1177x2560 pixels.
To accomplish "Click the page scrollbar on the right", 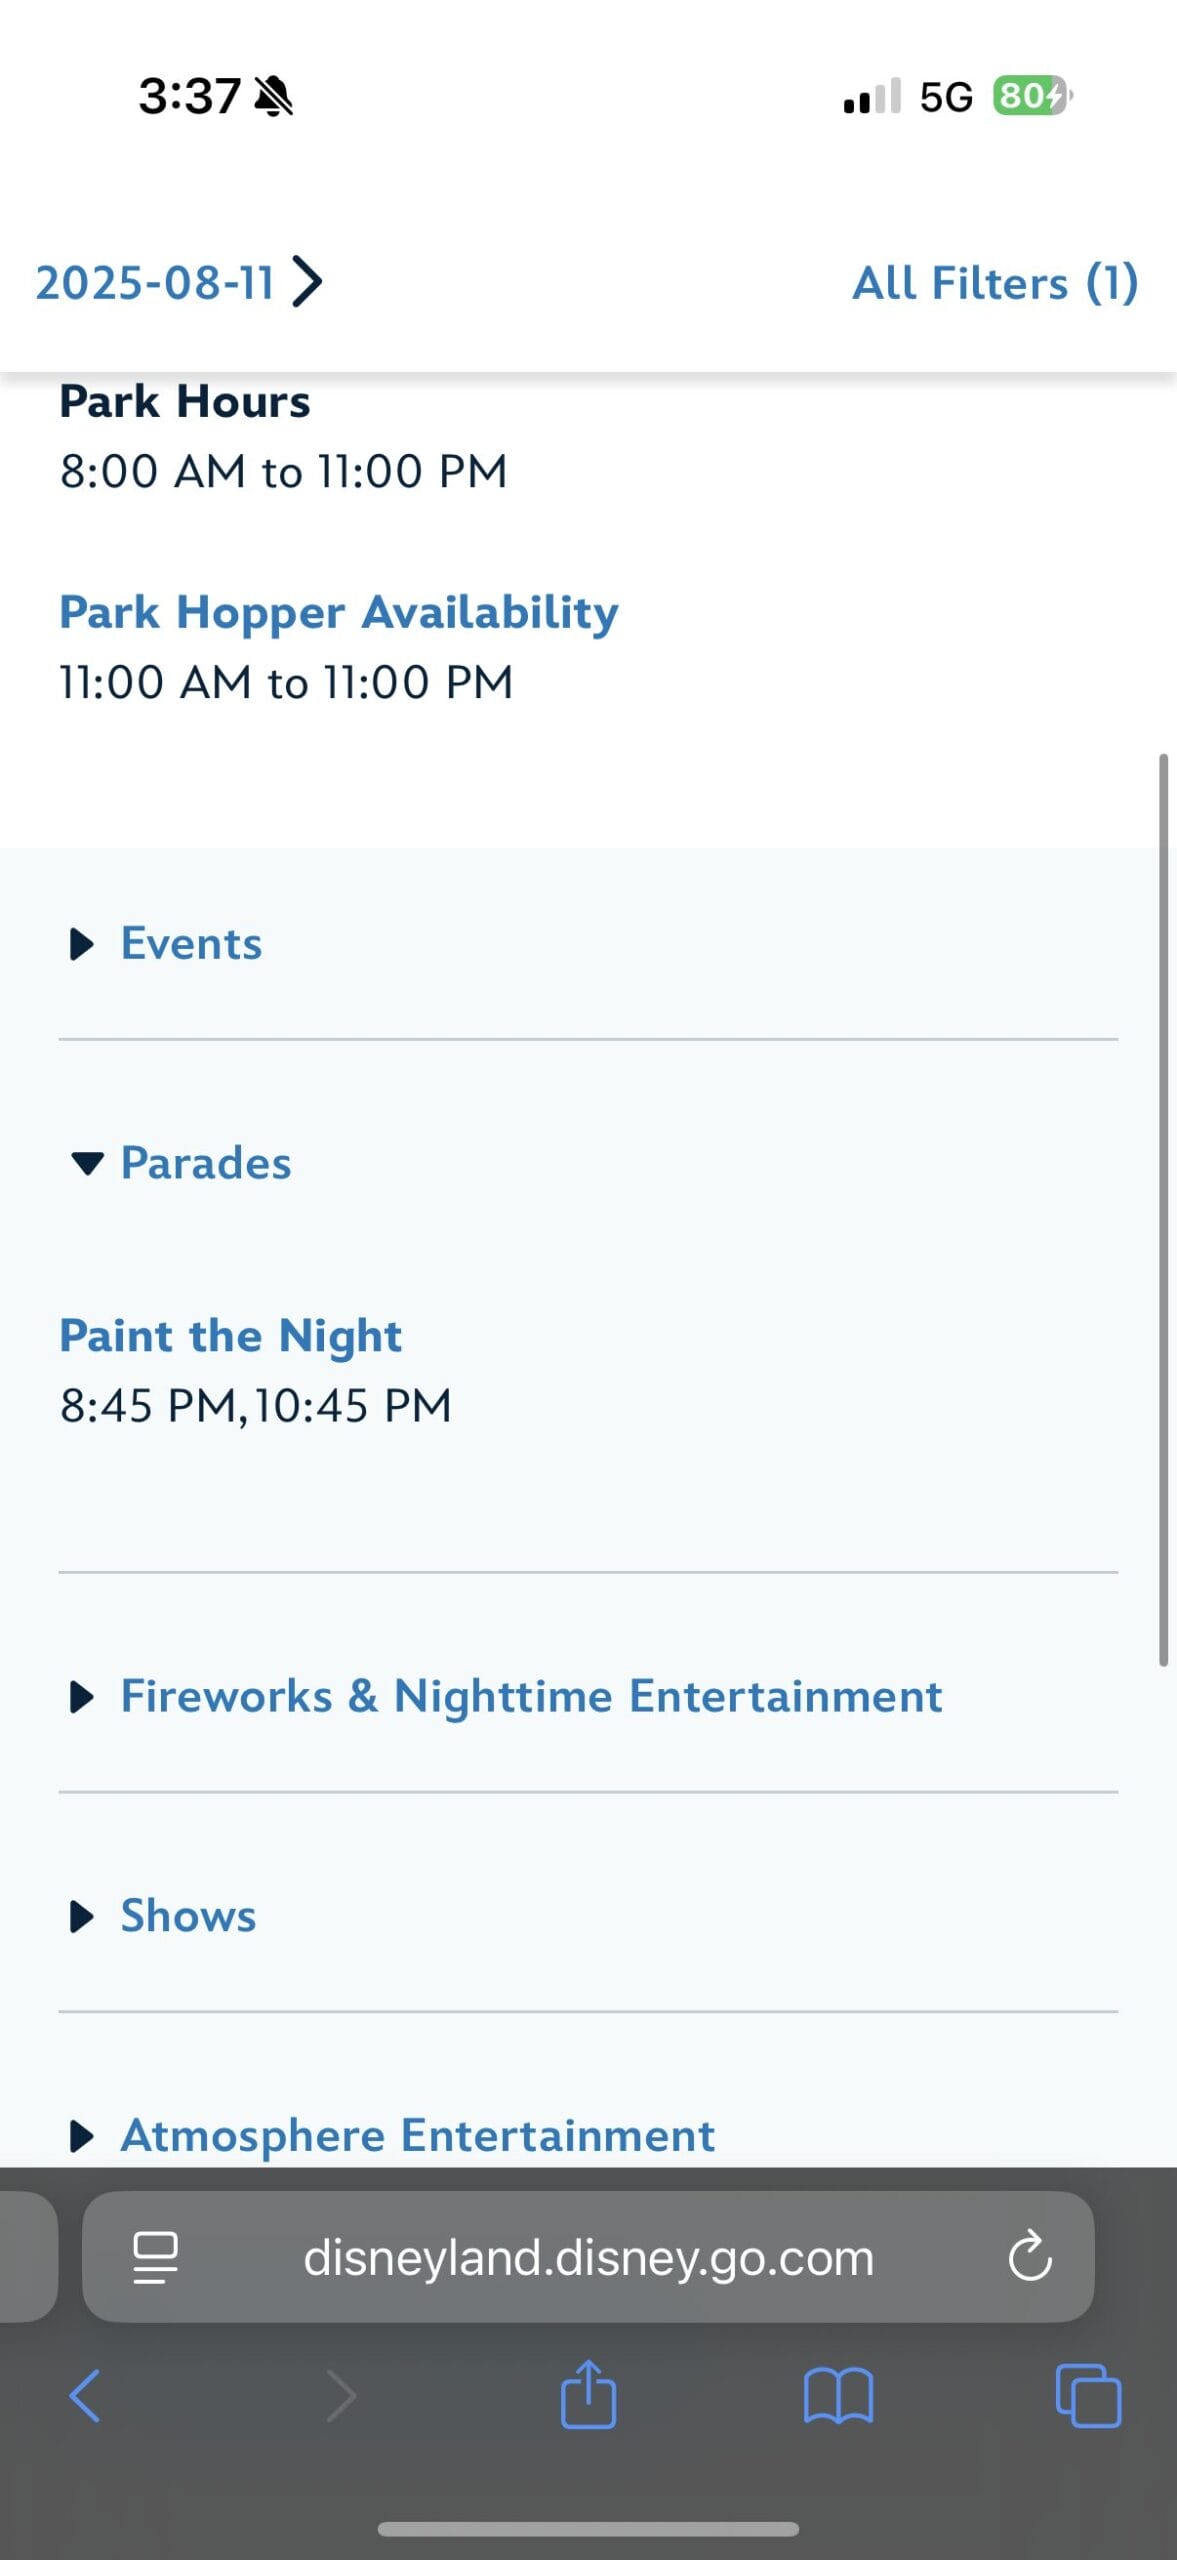I will [1163, 1210].
